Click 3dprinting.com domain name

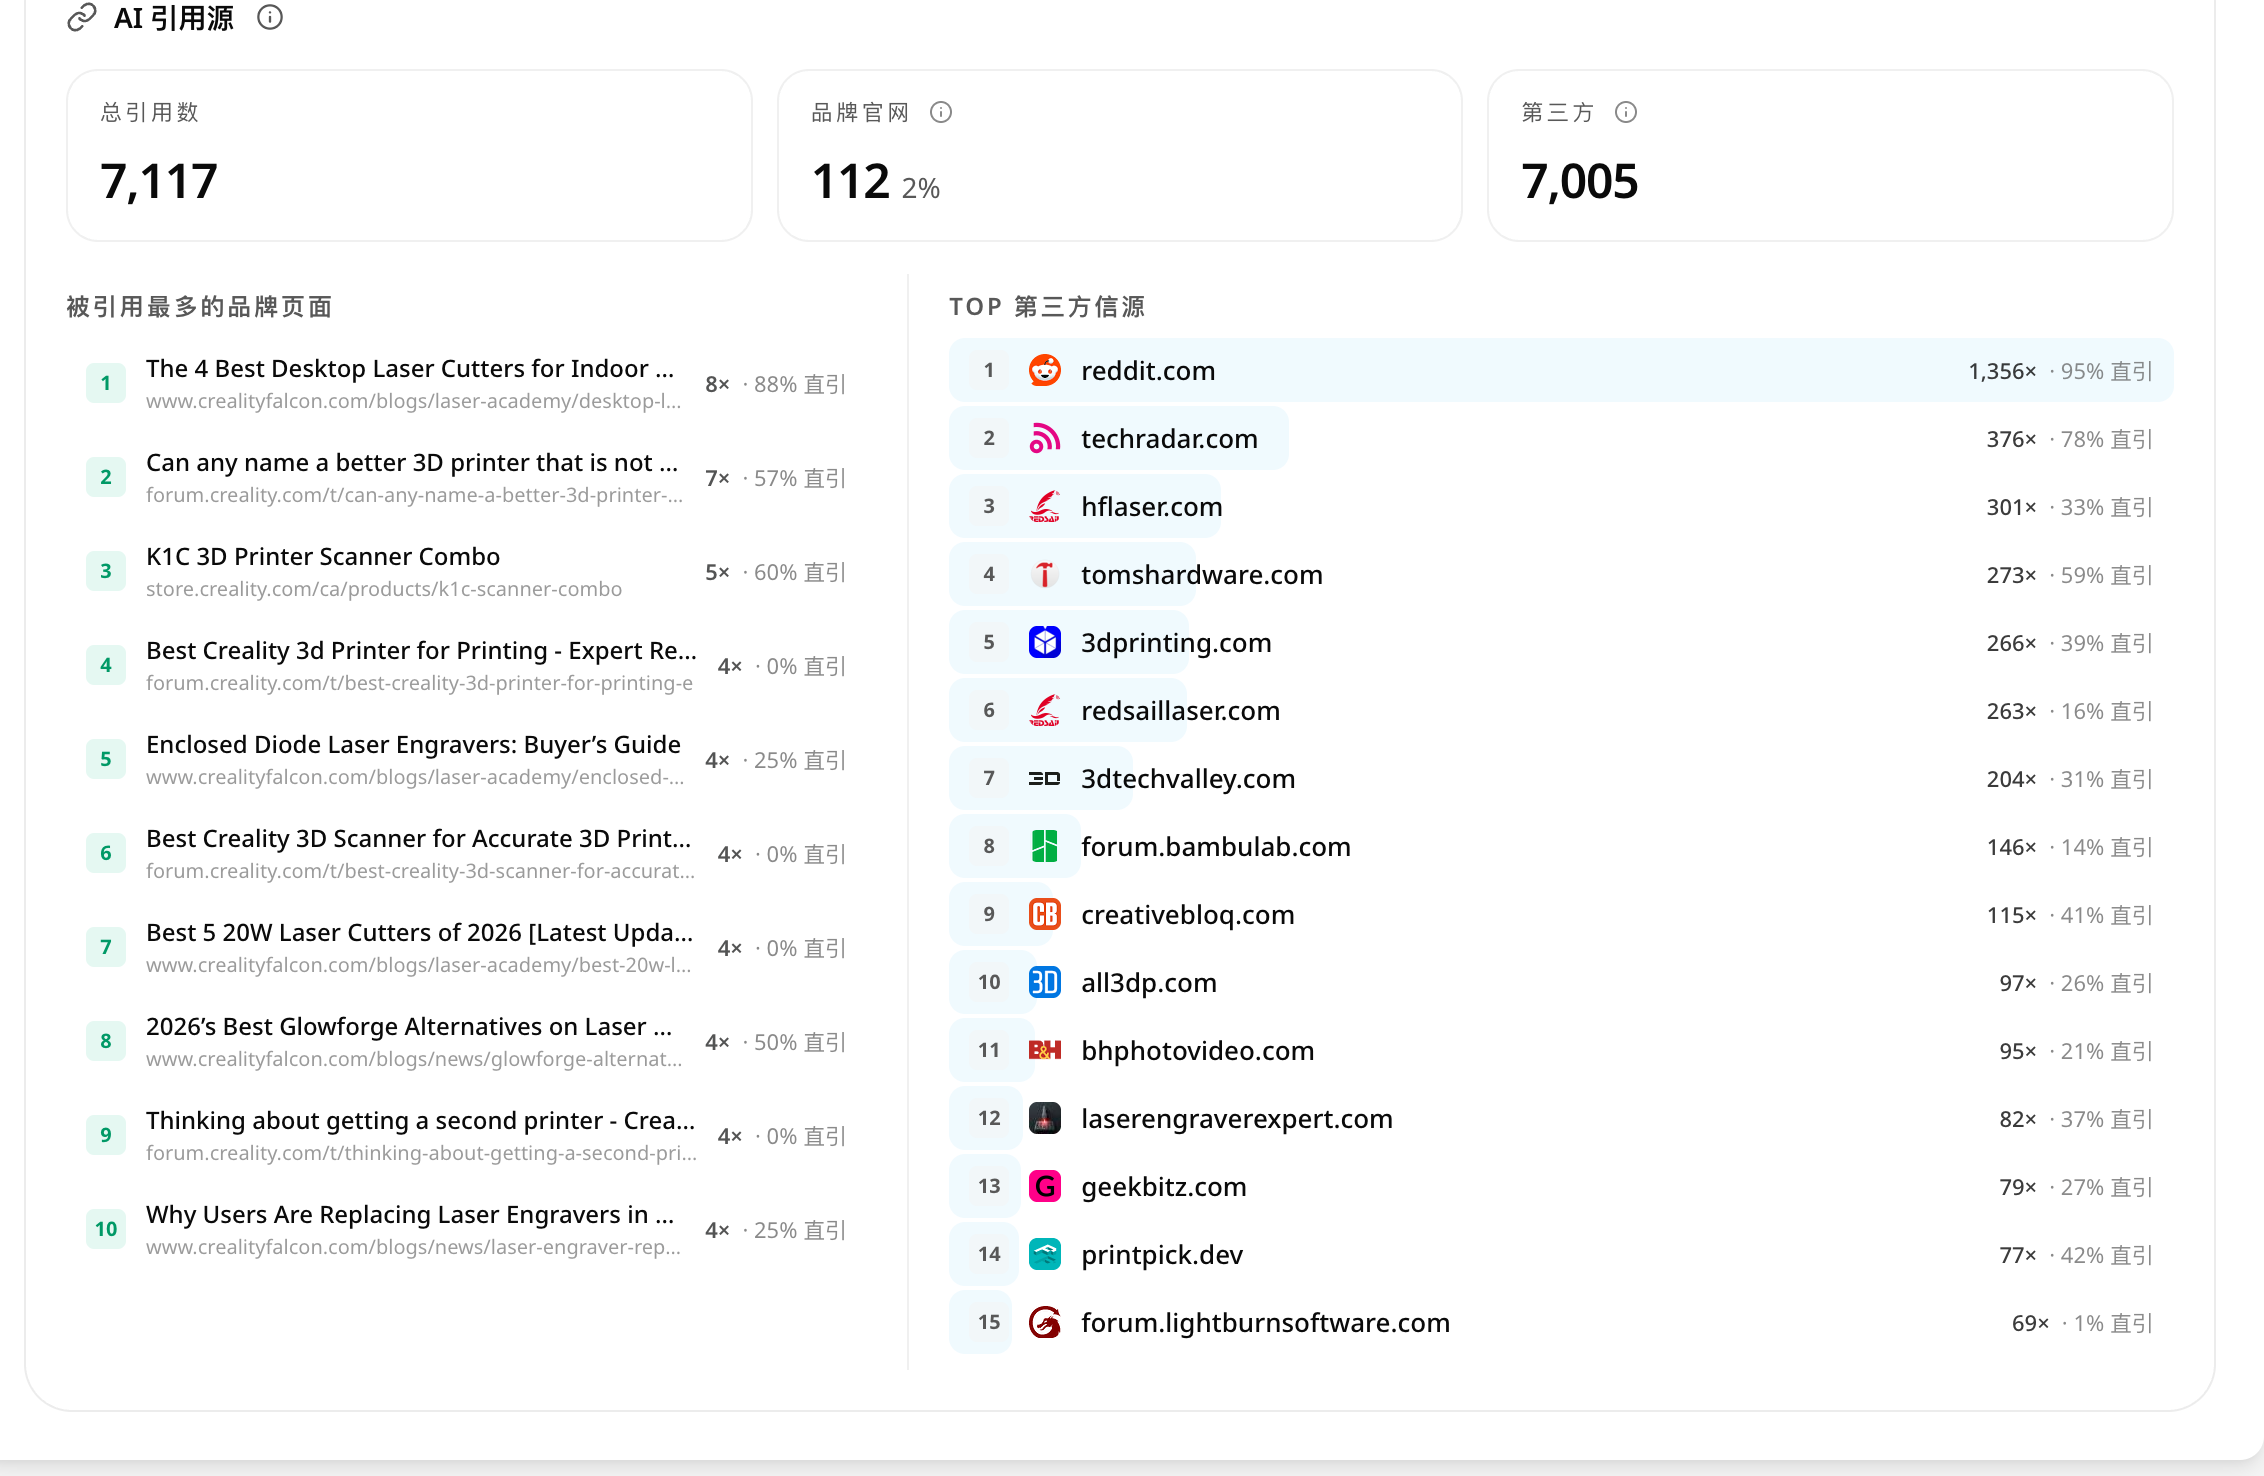[1176, 643]
